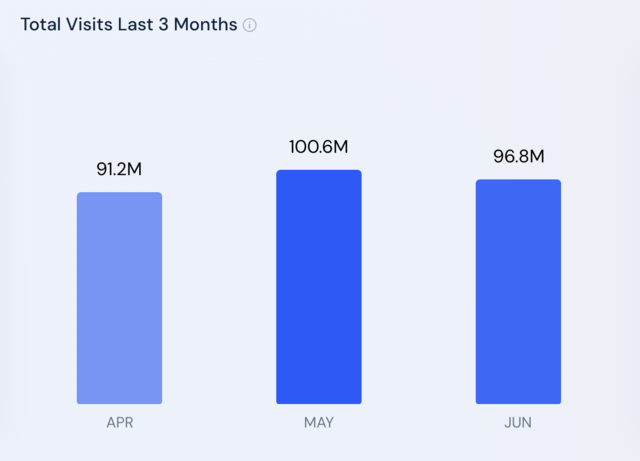Click the tallest bar in the chart

(x=319, y=287)
